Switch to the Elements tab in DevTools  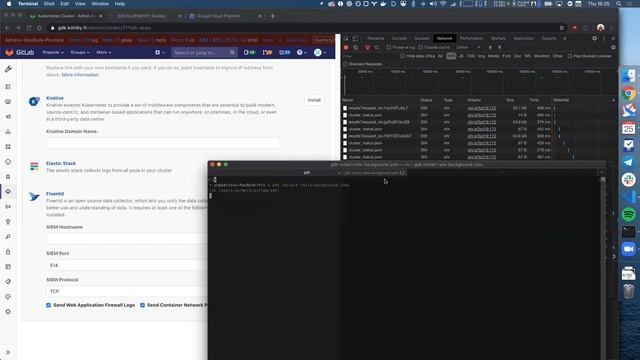376,38
